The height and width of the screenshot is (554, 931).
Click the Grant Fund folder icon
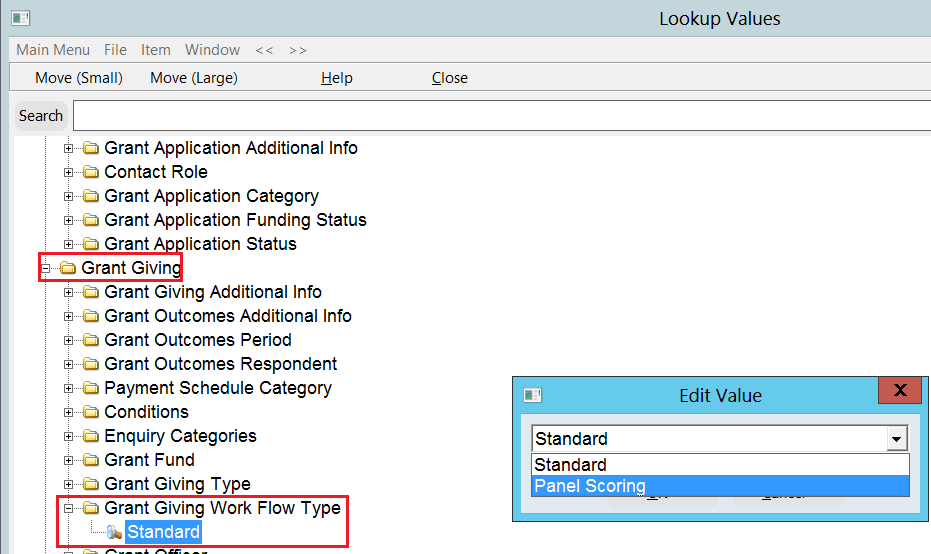point(91,460)
